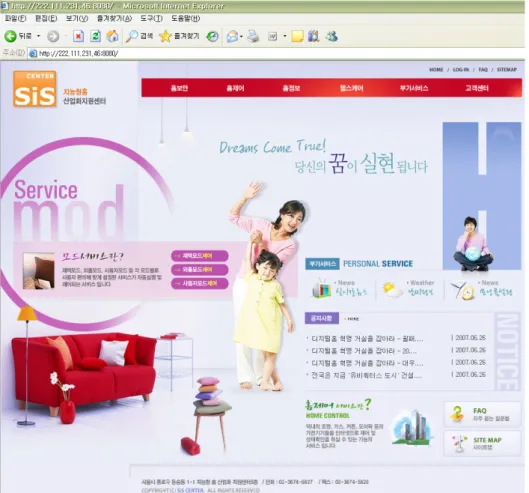Viewport: 529px width, 493px height.
Task: Follow the HOME top link
Action: click(436, 70)
